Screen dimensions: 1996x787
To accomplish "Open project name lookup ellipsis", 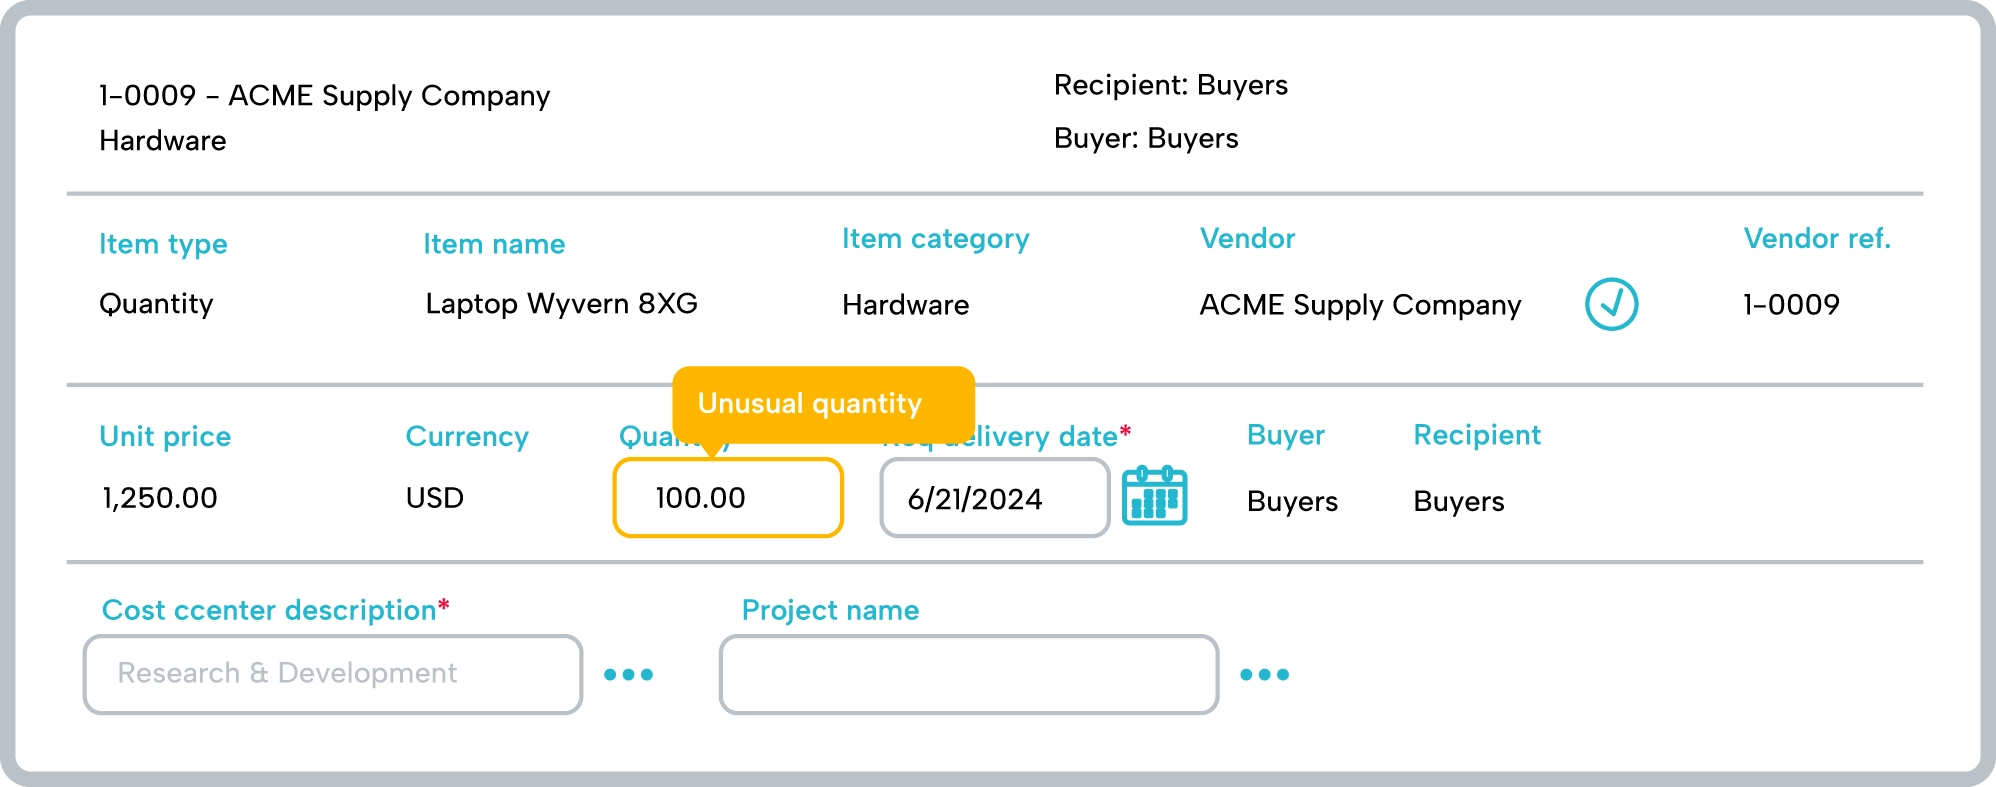I will (1264, 675).
